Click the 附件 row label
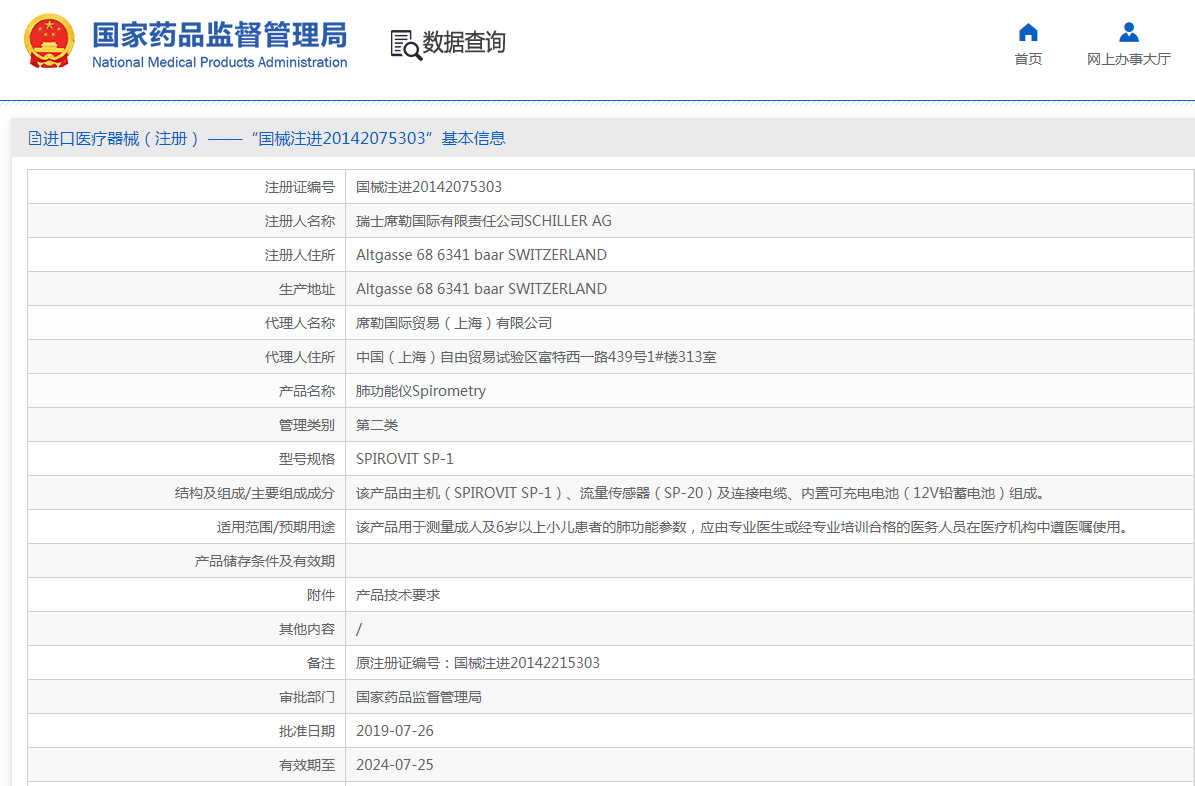 click(x=321, y=595)
